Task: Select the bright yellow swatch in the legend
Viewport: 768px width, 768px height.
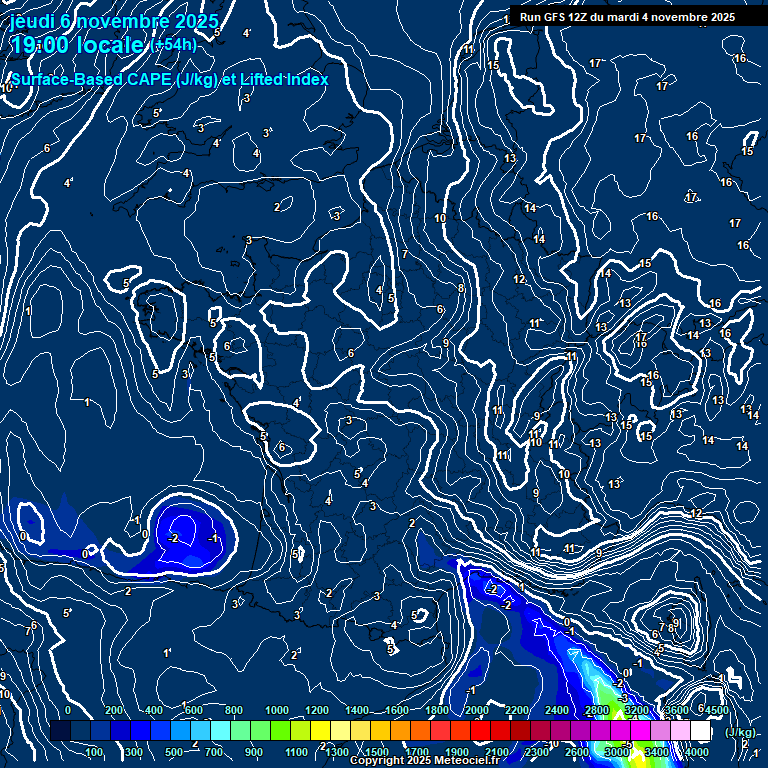Action: [x=320, y=730]
